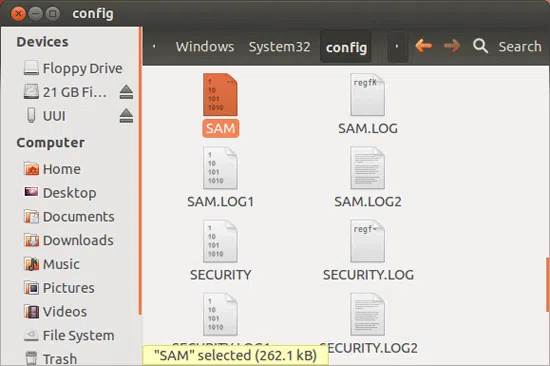Click the config path bar button

[346, 47]
